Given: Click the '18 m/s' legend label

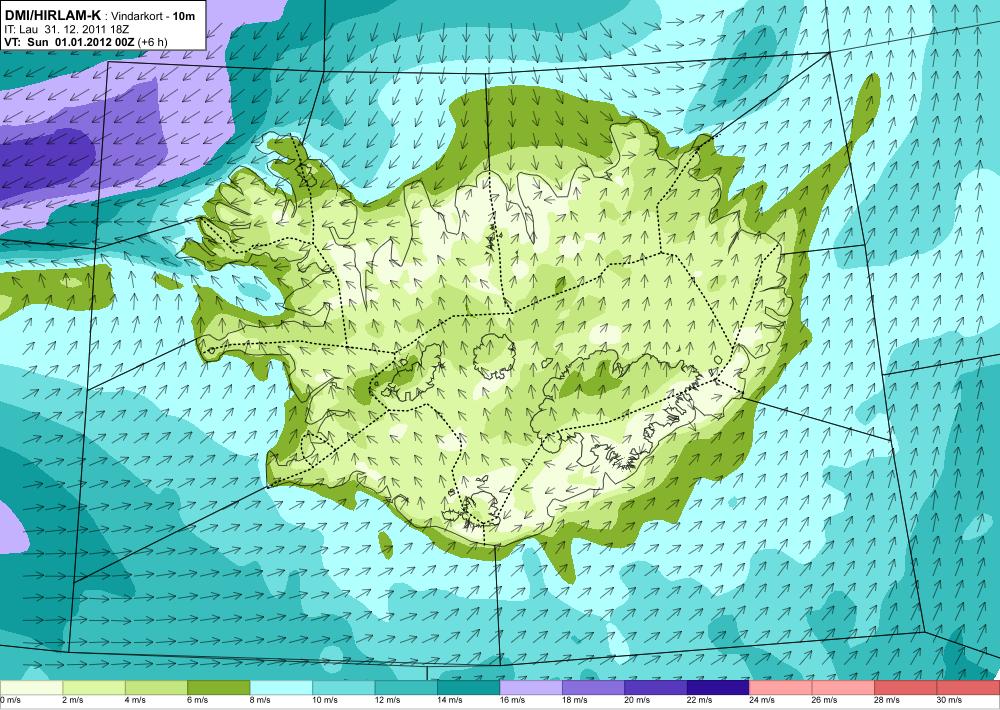Looking at the screenshot, I should coord(575,700).
